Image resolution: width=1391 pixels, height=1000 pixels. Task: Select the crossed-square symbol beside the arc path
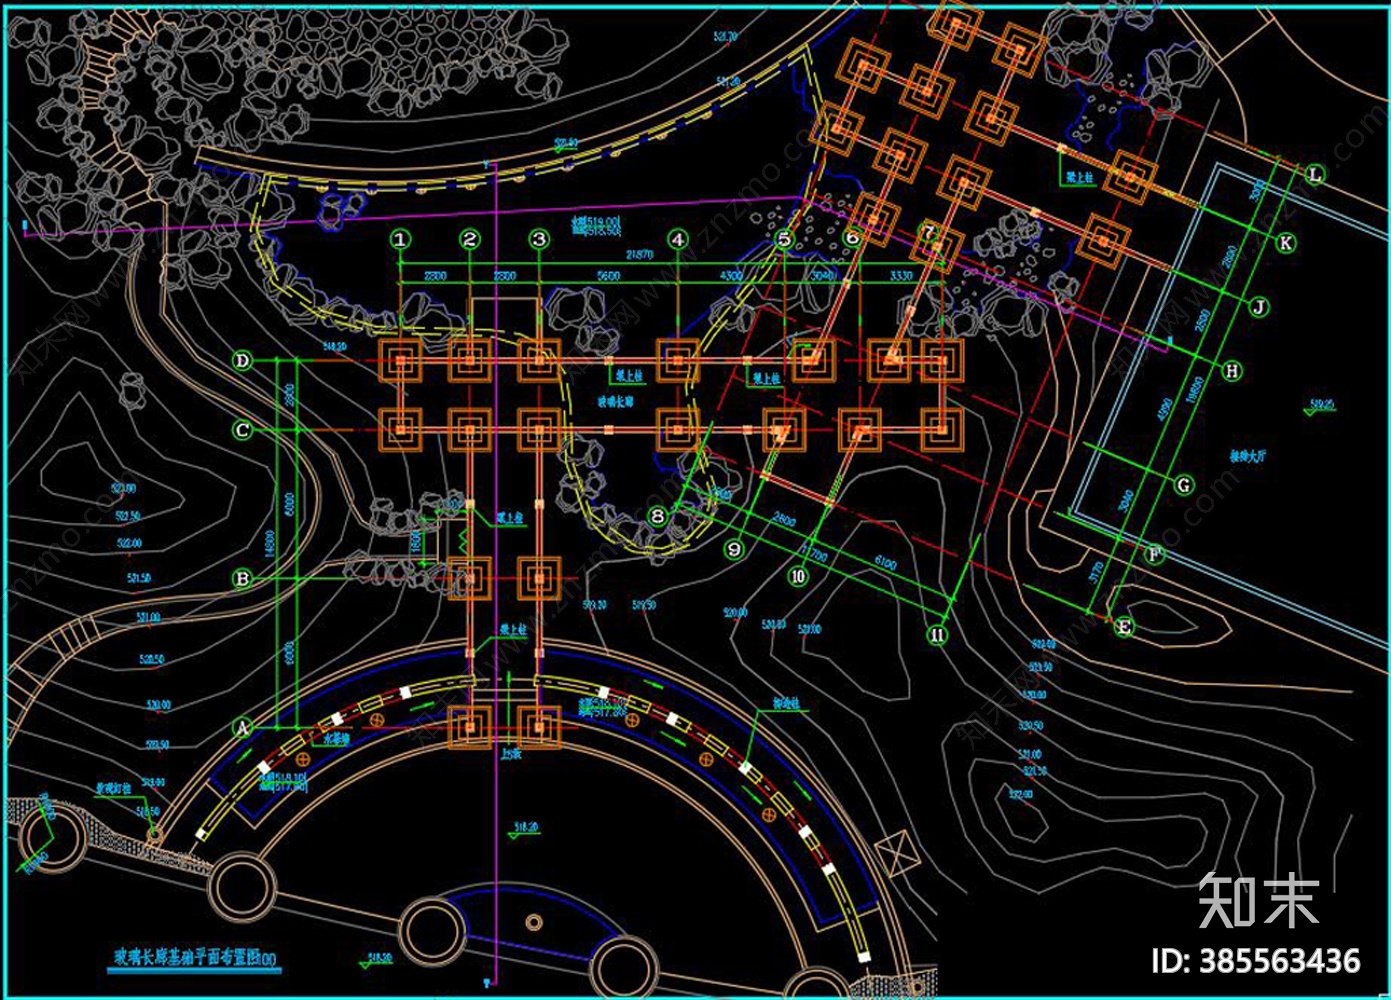pyautogui.click(x=895, y=855)
